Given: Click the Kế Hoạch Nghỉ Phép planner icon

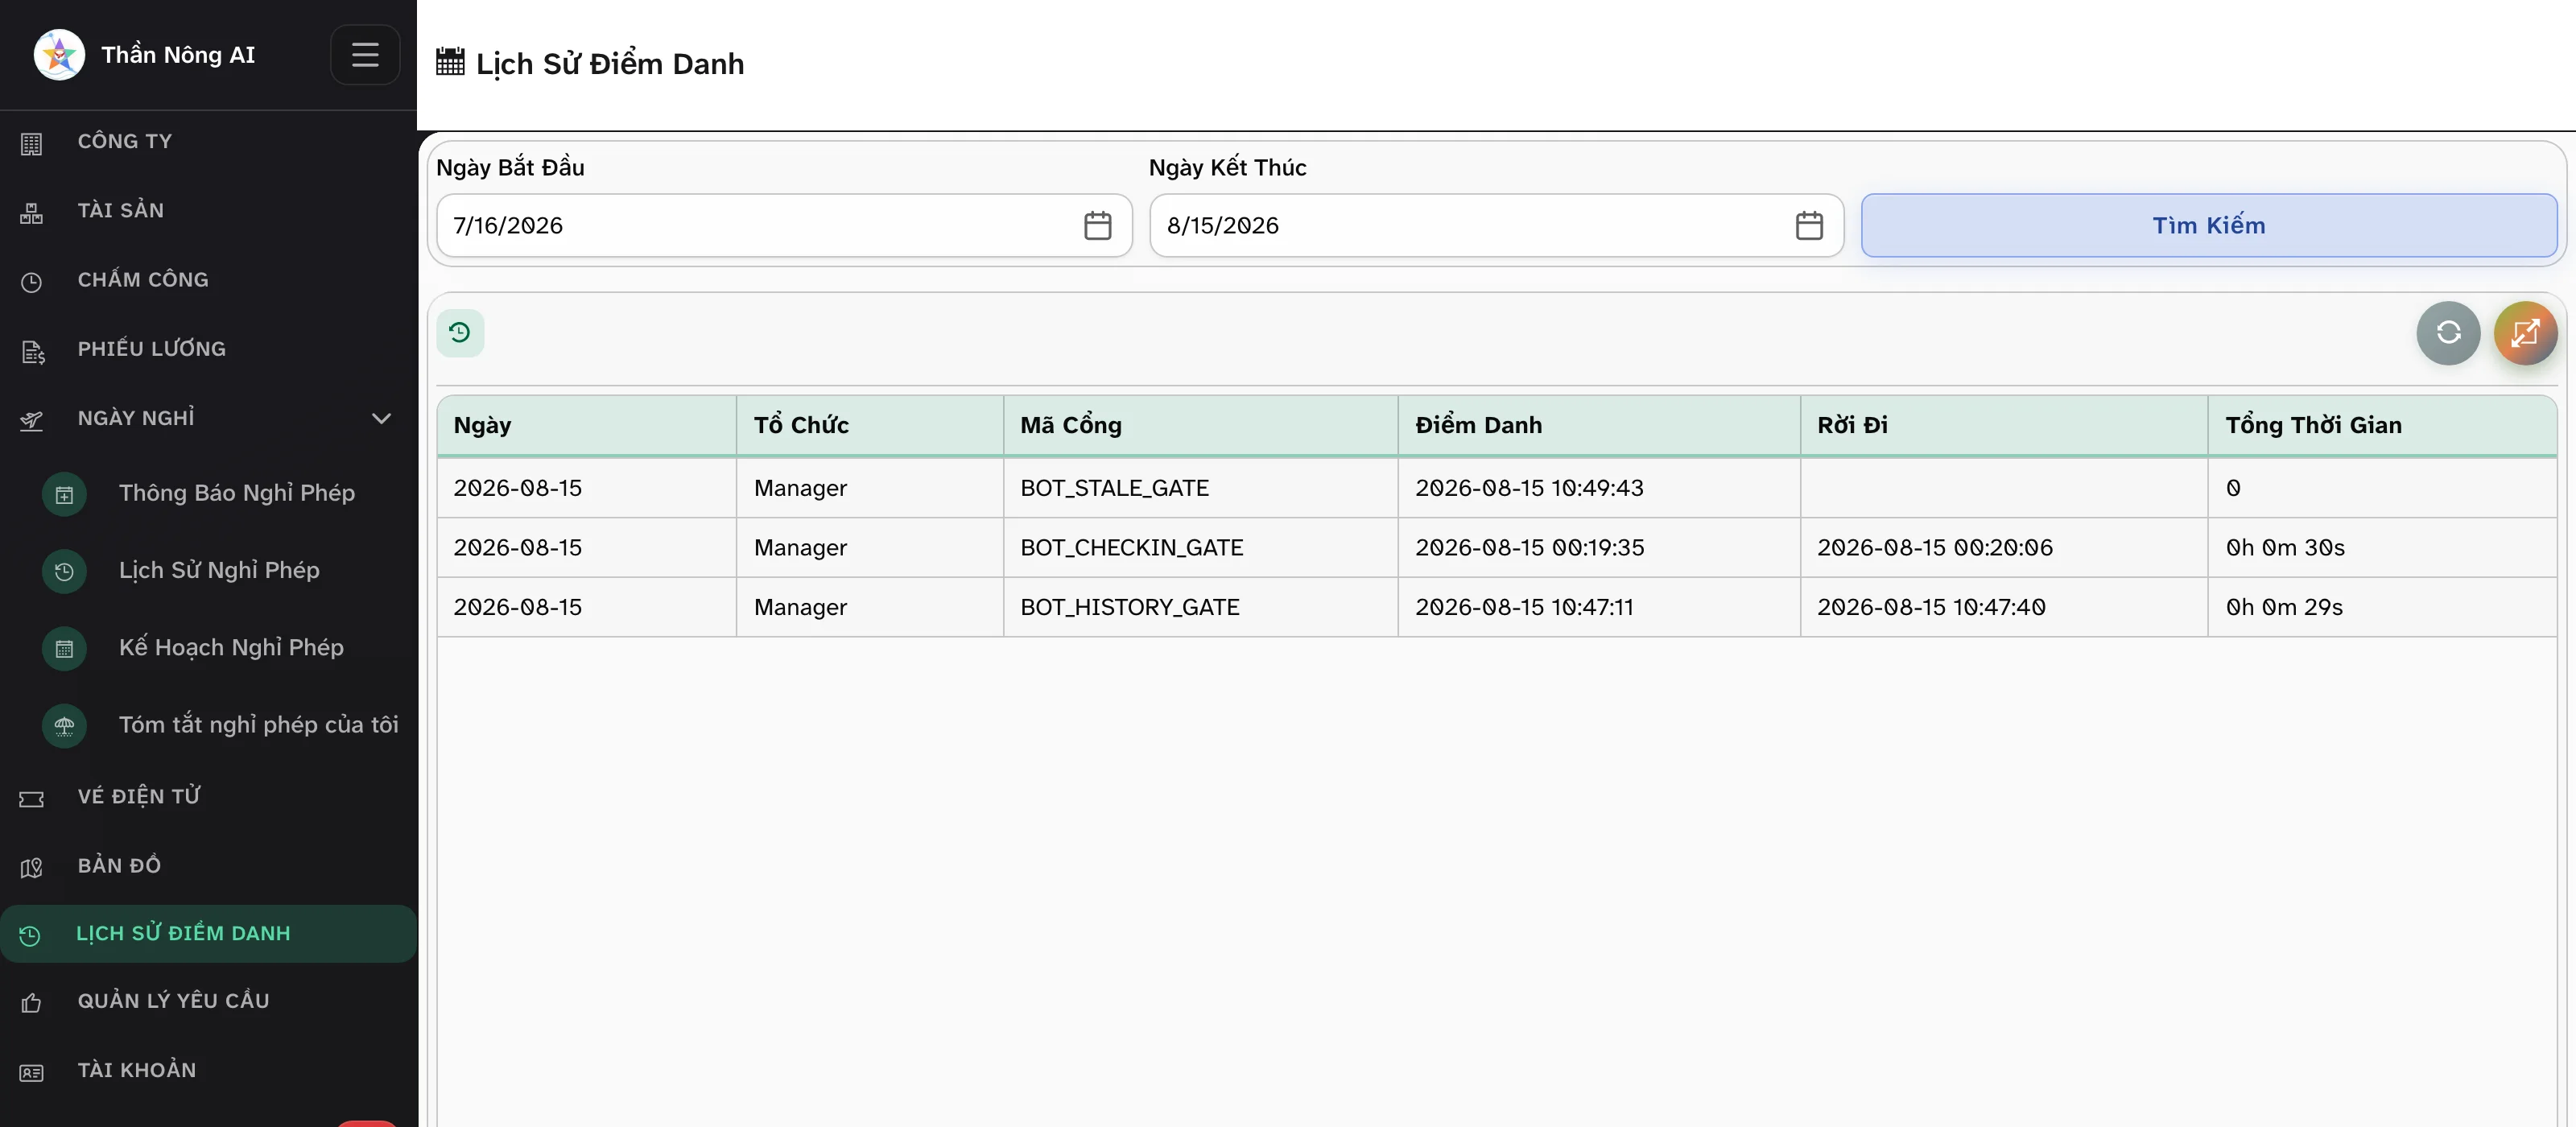Looking at the screenshot, I should [64, 648].
